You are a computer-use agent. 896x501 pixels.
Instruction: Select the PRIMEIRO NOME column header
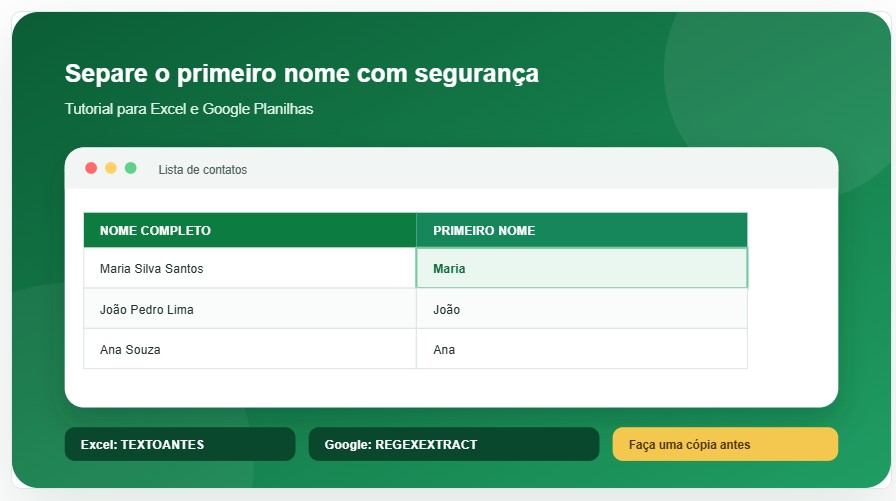click(582, 230)
